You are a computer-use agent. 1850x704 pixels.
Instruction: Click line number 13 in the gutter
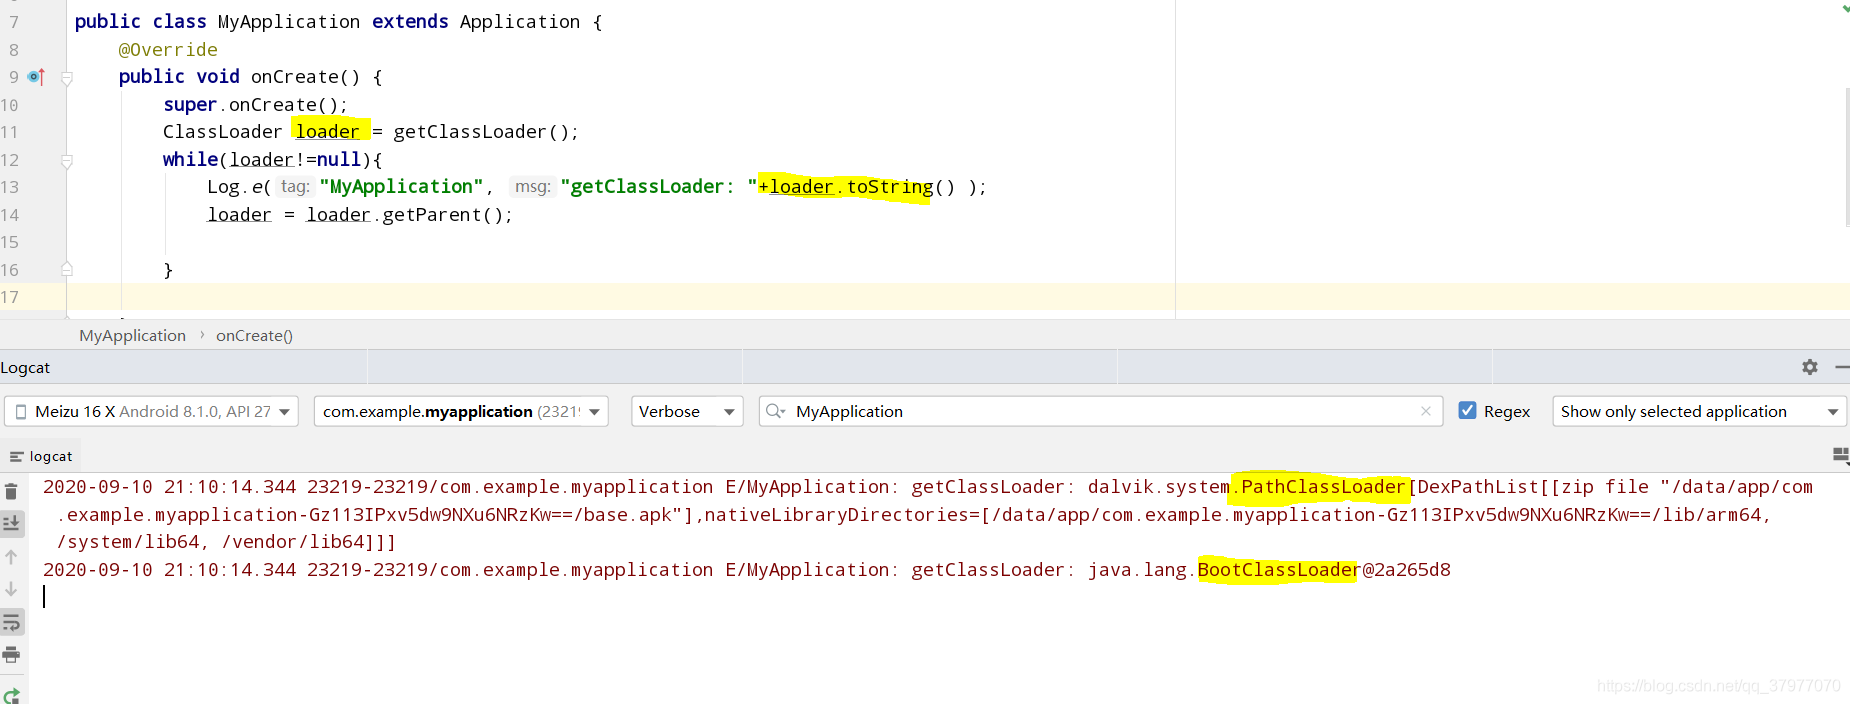[x=10, y=187]
